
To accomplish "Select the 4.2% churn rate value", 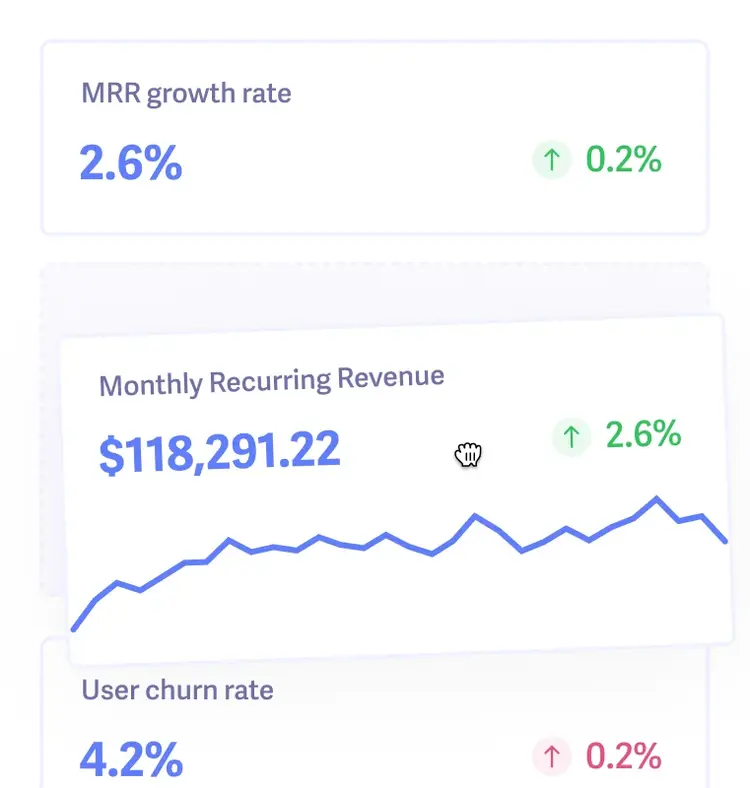I will click(x=131, y=759).
